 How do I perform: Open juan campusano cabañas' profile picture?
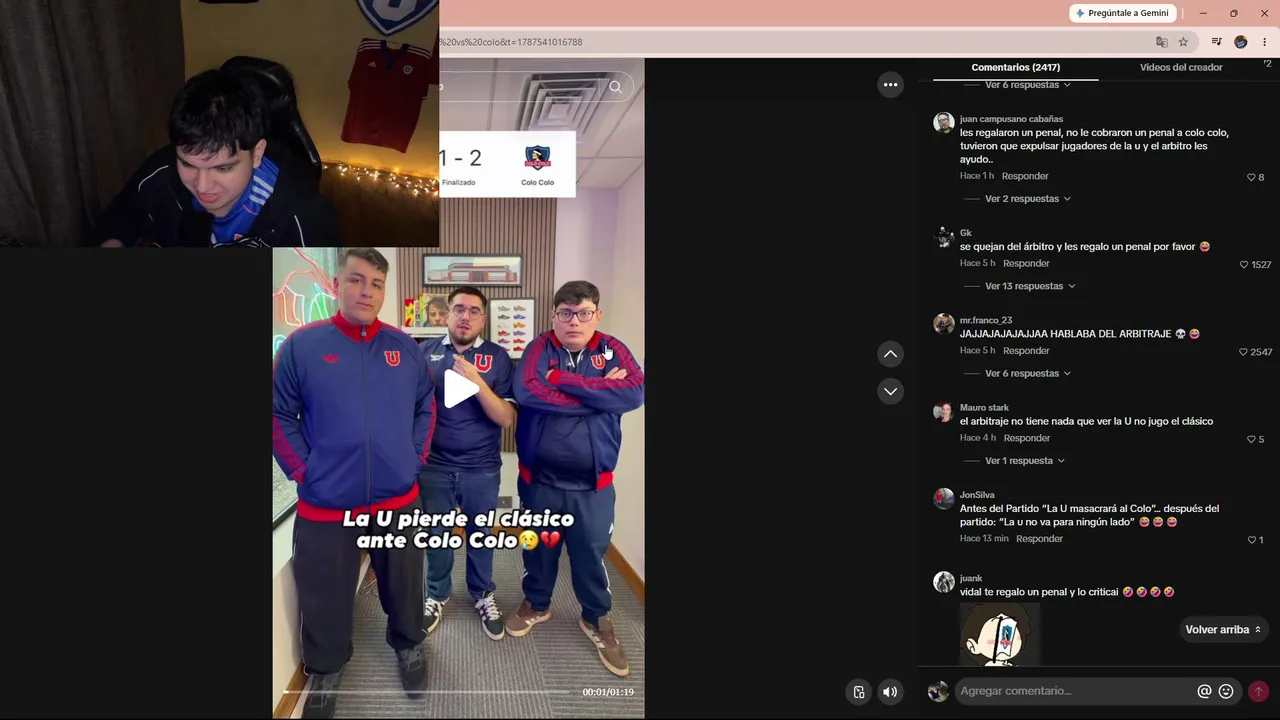point(944,123)
